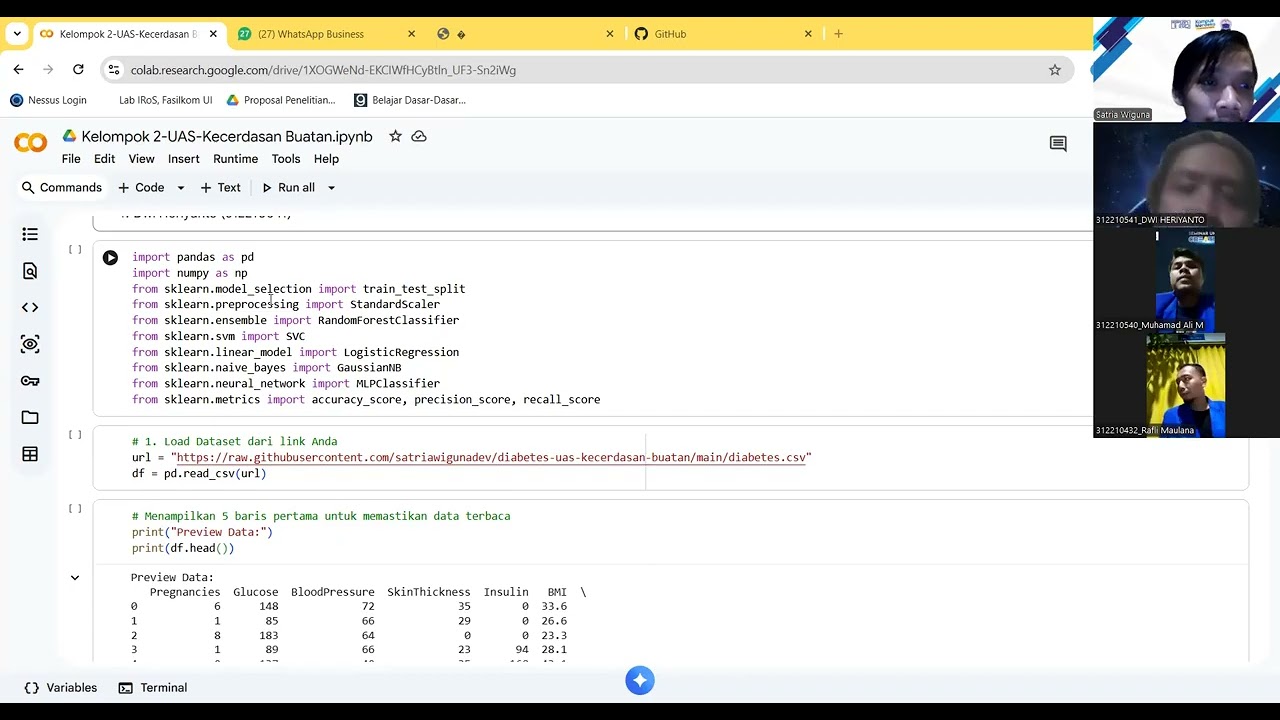Open the View menu
This screenshot has width=1280, height=720.
pos(141,159)
